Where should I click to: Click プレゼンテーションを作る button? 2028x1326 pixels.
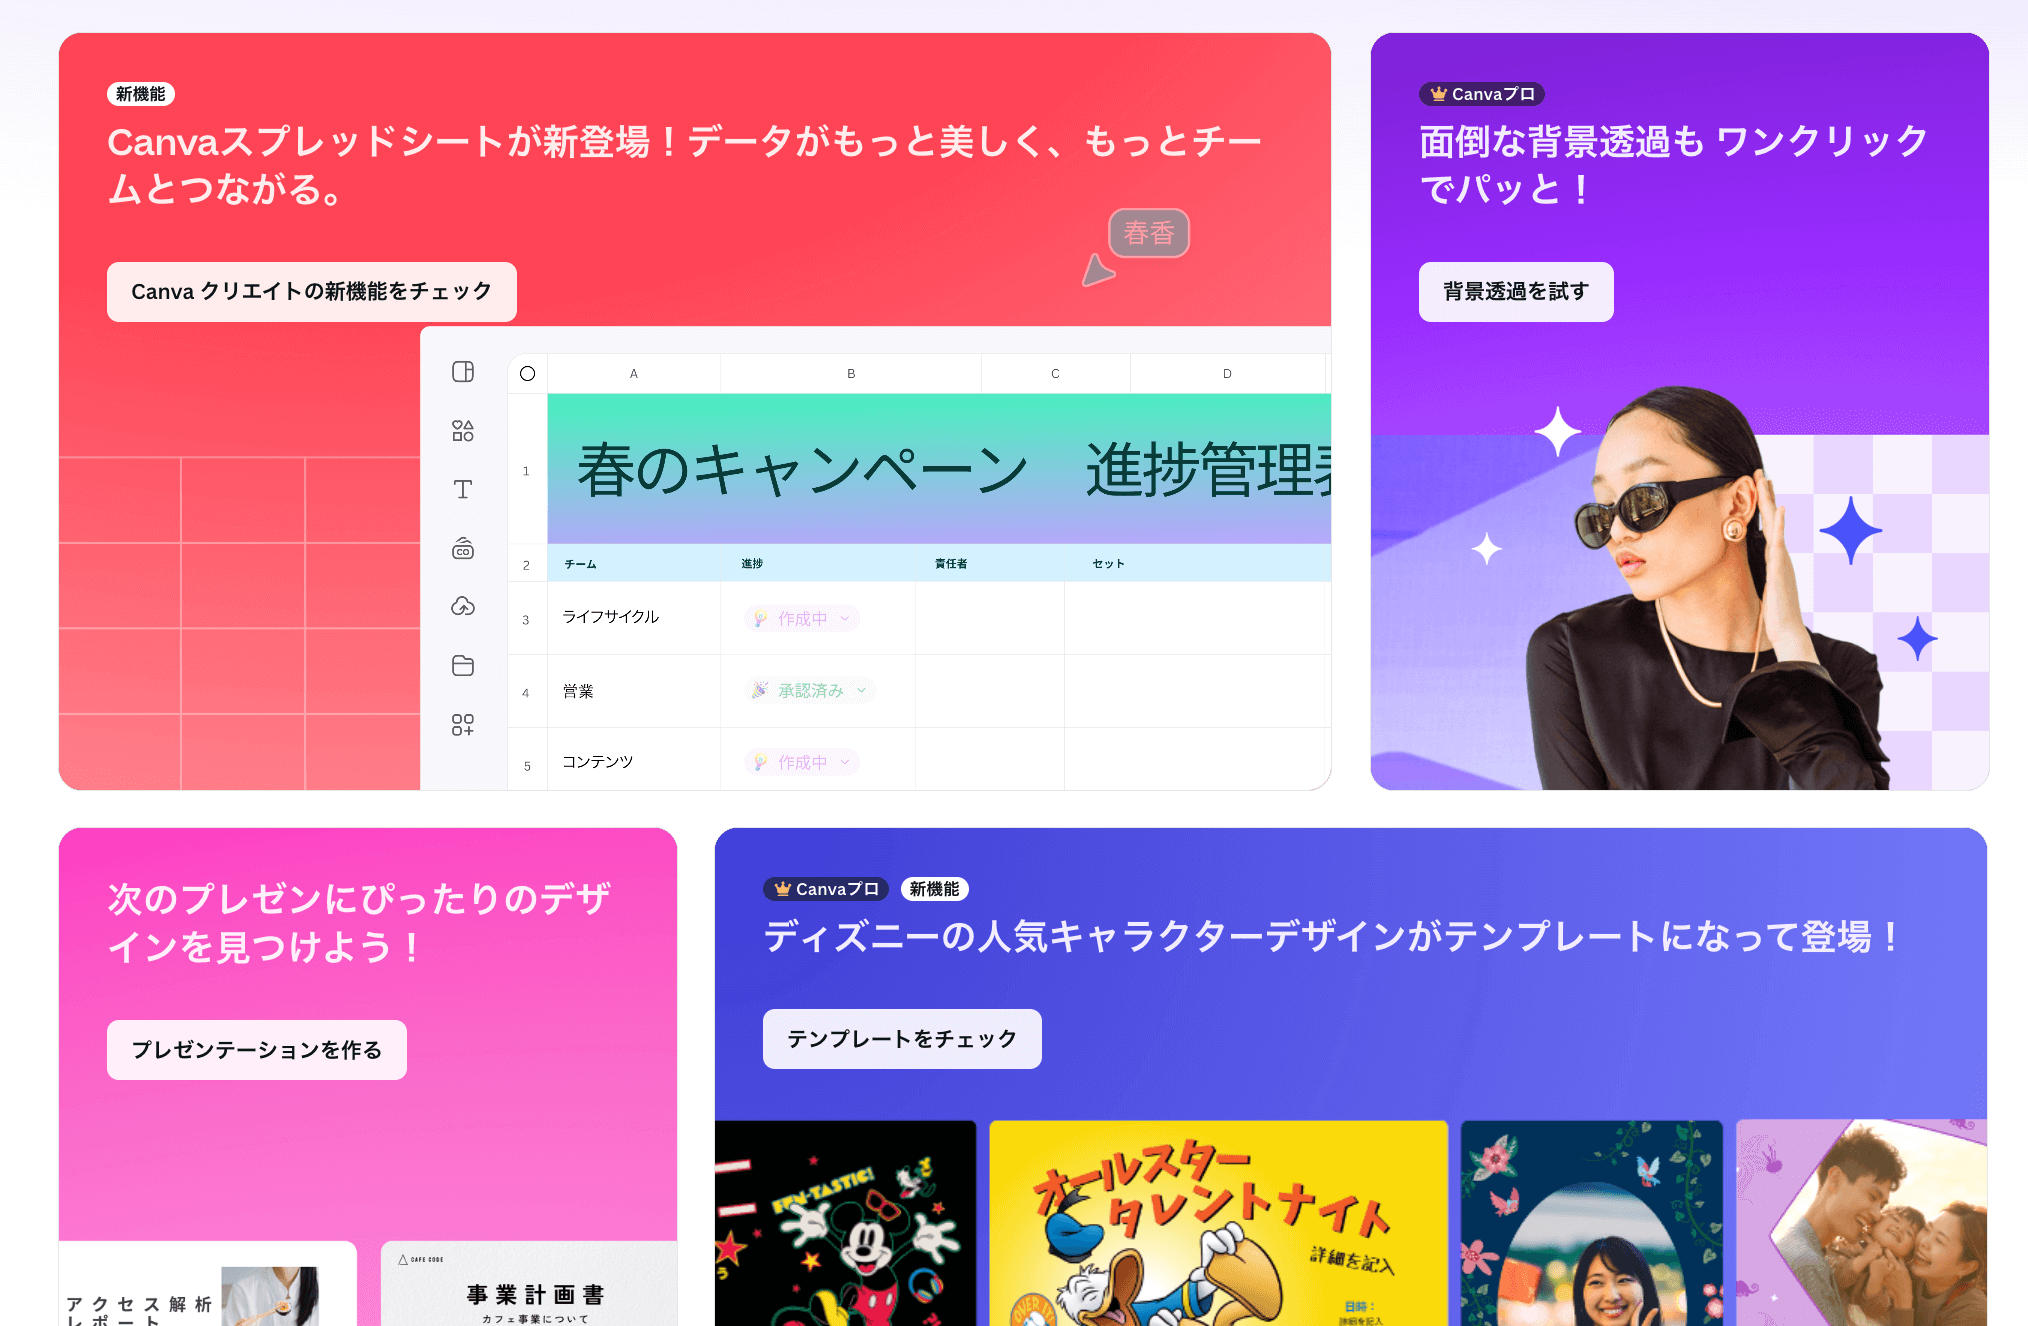point(257,1050)
